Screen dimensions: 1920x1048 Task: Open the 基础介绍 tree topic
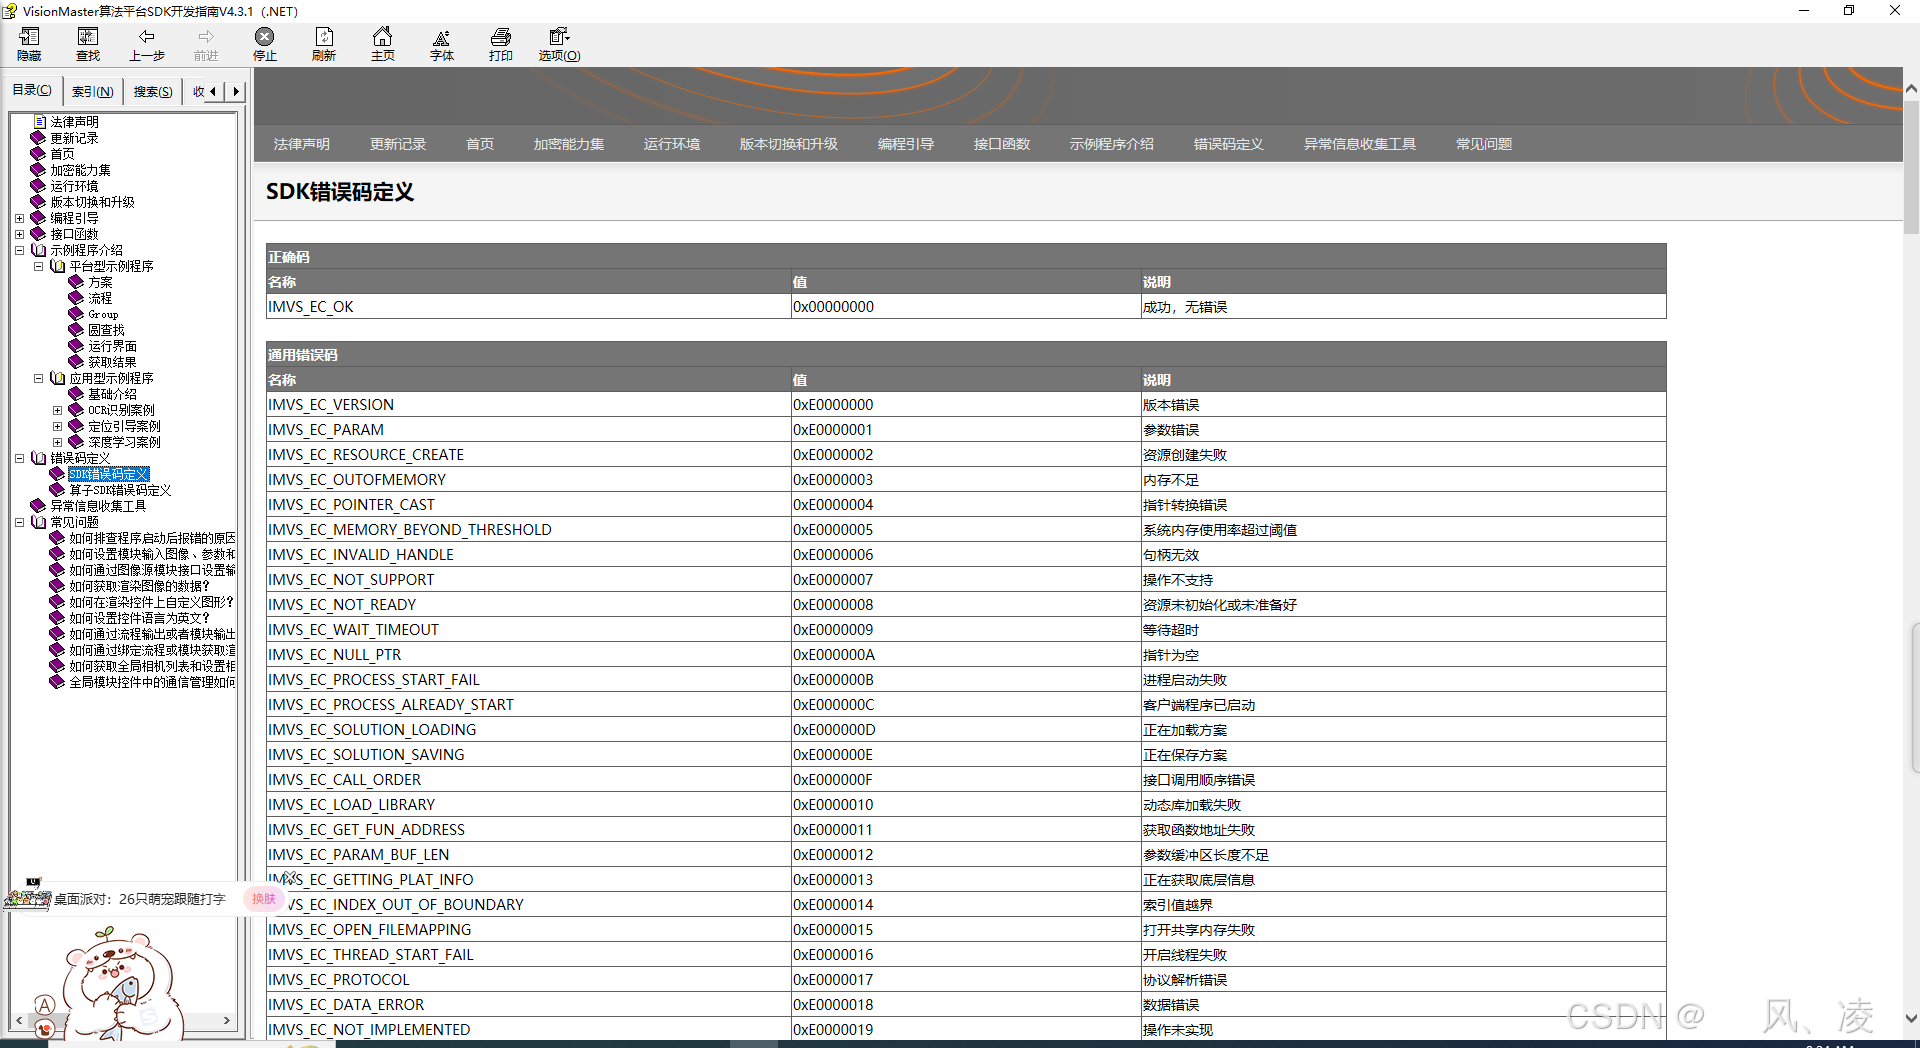tap(112, 394)
